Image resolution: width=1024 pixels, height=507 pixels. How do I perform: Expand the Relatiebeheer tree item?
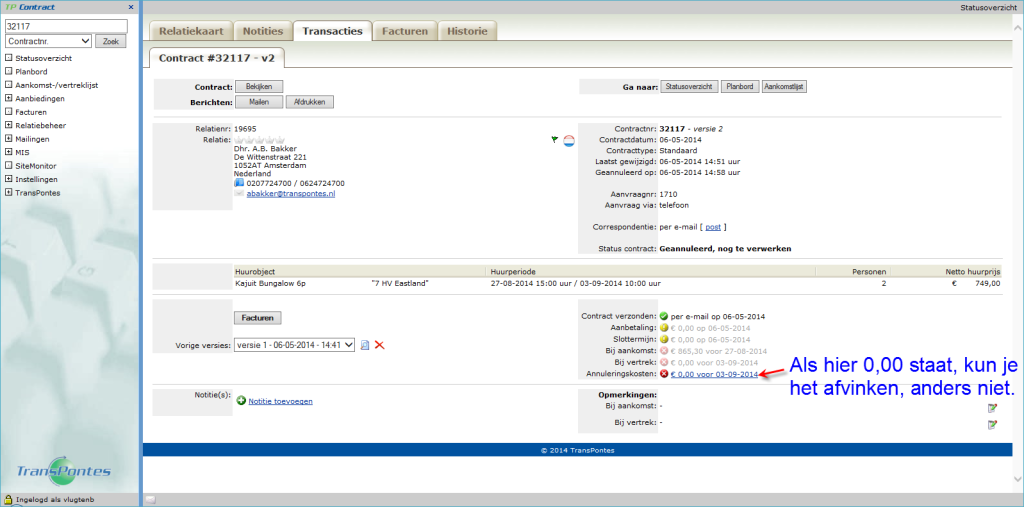(9, 126)
